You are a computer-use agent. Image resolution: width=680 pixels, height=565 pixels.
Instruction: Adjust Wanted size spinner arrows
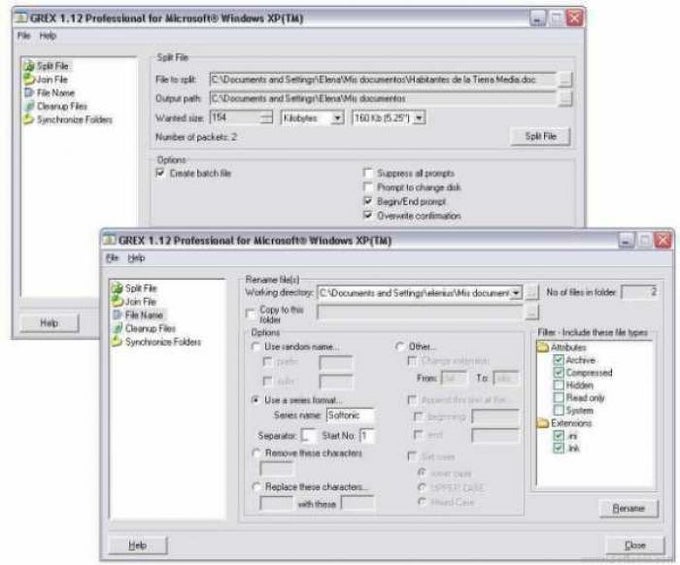point(266,118)
